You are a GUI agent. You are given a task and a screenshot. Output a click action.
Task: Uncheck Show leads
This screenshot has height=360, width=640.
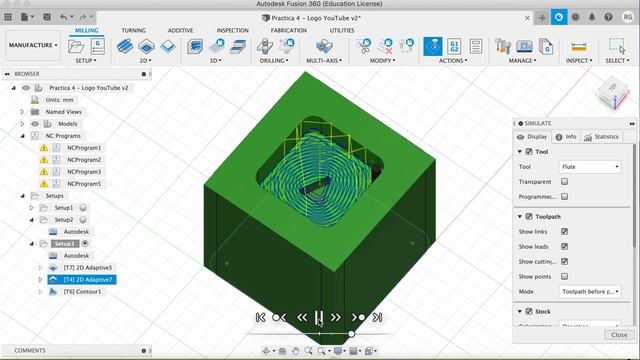tap(564, 247)
